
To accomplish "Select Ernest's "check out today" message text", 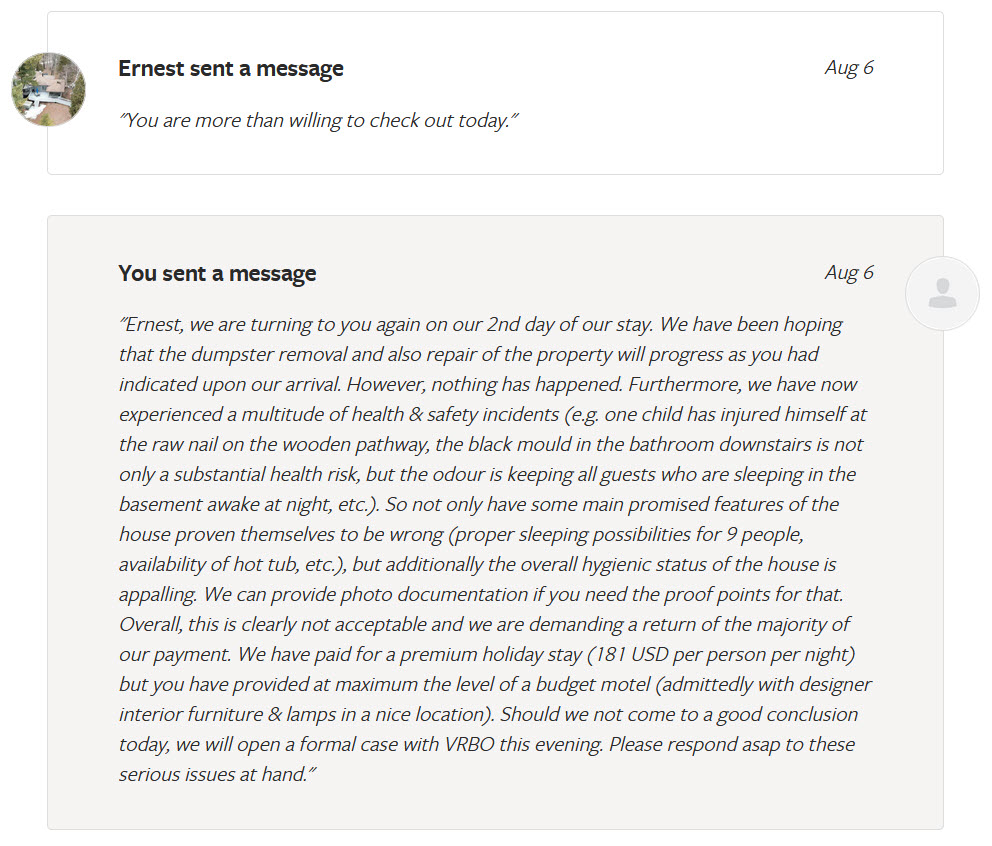I will click(x=318, y=121).
